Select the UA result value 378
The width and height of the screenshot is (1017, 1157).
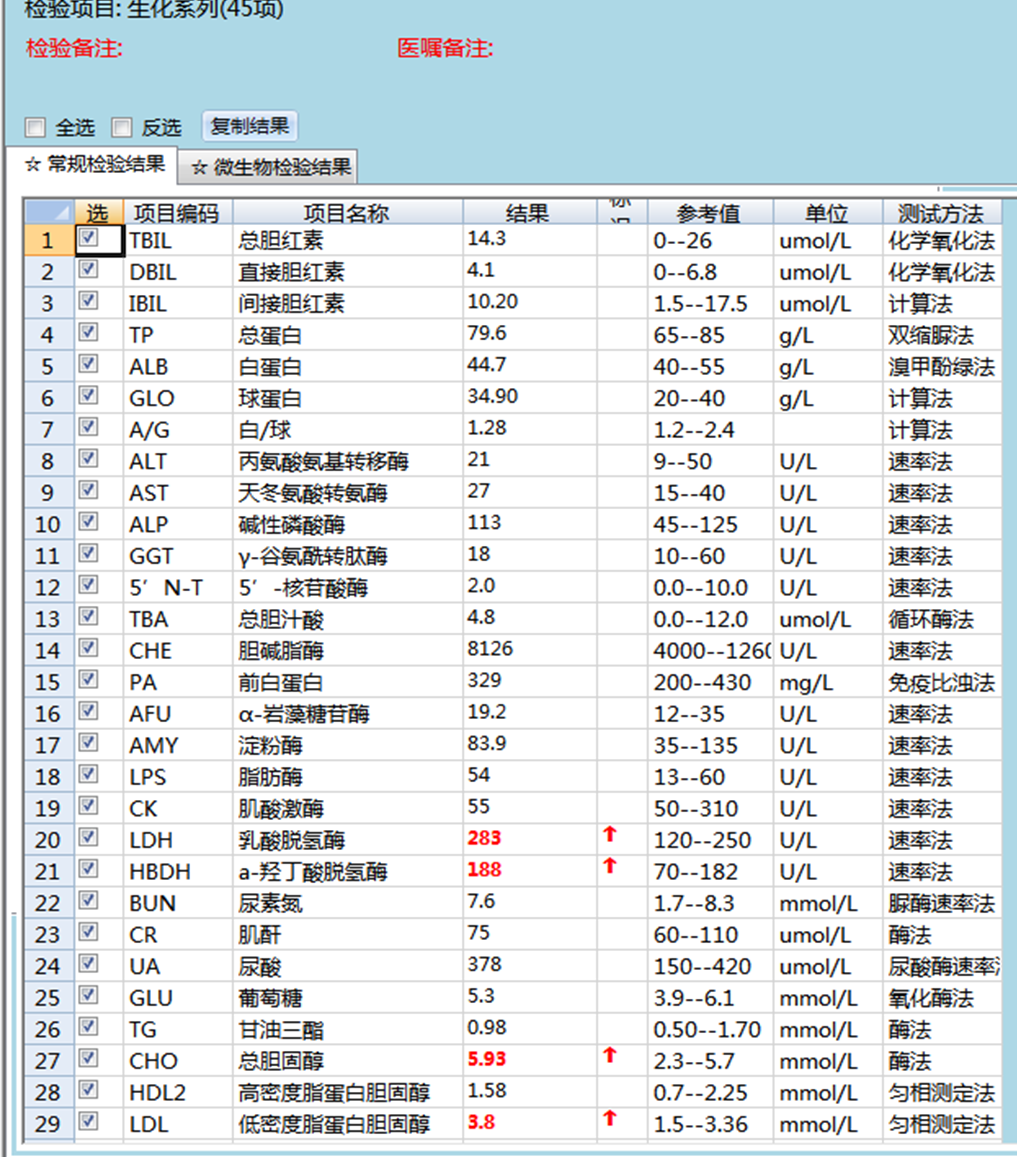pyautogui.click(x=484, y=964)
